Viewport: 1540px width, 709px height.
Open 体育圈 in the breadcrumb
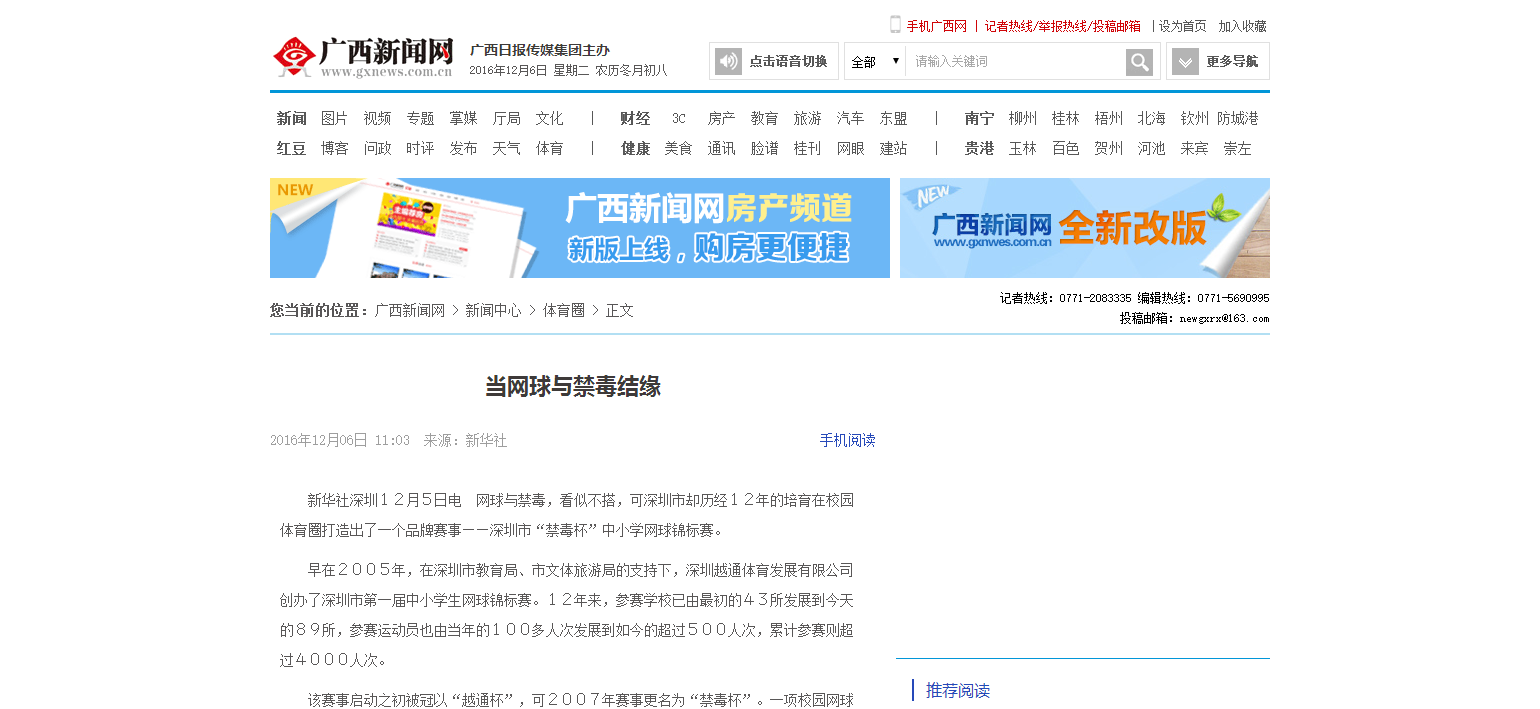[564, 311]
